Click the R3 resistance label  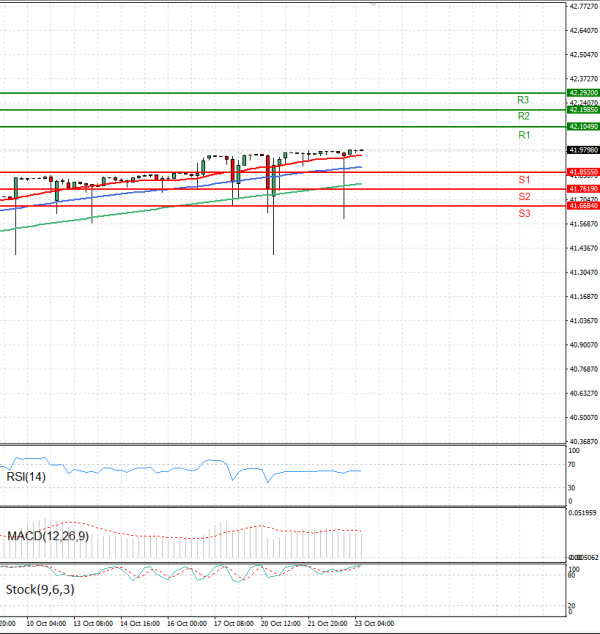pyautogui.click(x=523, y=100)
